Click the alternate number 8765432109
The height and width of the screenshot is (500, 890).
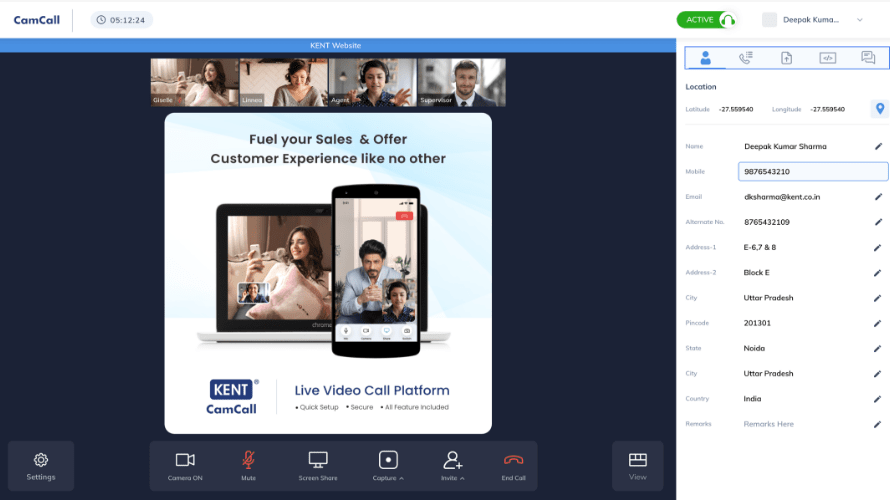click(766, 222)
